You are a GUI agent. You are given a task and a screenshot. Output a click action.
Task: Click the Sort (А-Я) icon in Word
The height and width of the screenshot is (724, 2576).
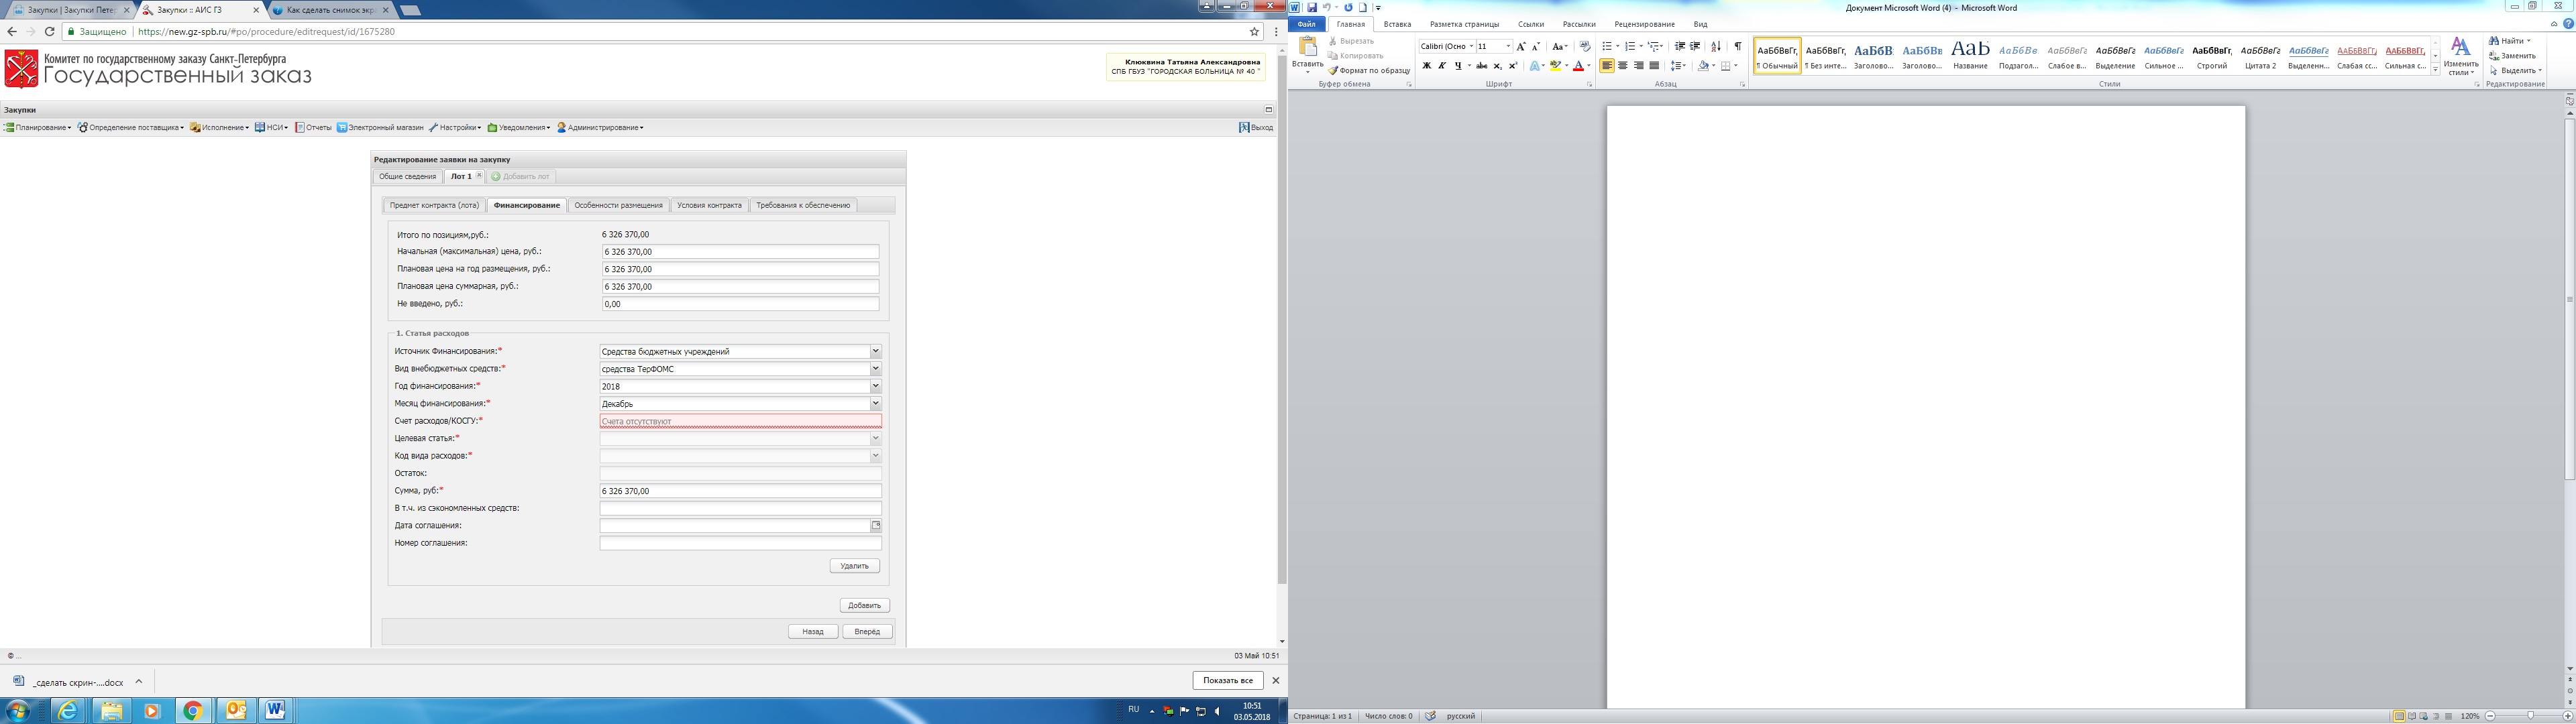click(x=1716, y=46)
